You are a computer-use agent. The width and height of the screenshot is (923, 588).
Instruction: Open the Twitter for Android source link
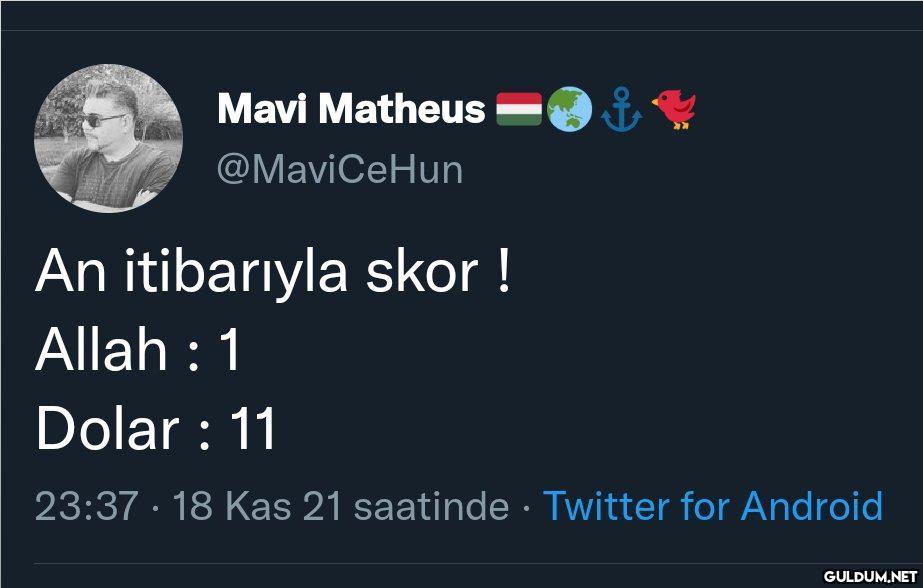712,506
